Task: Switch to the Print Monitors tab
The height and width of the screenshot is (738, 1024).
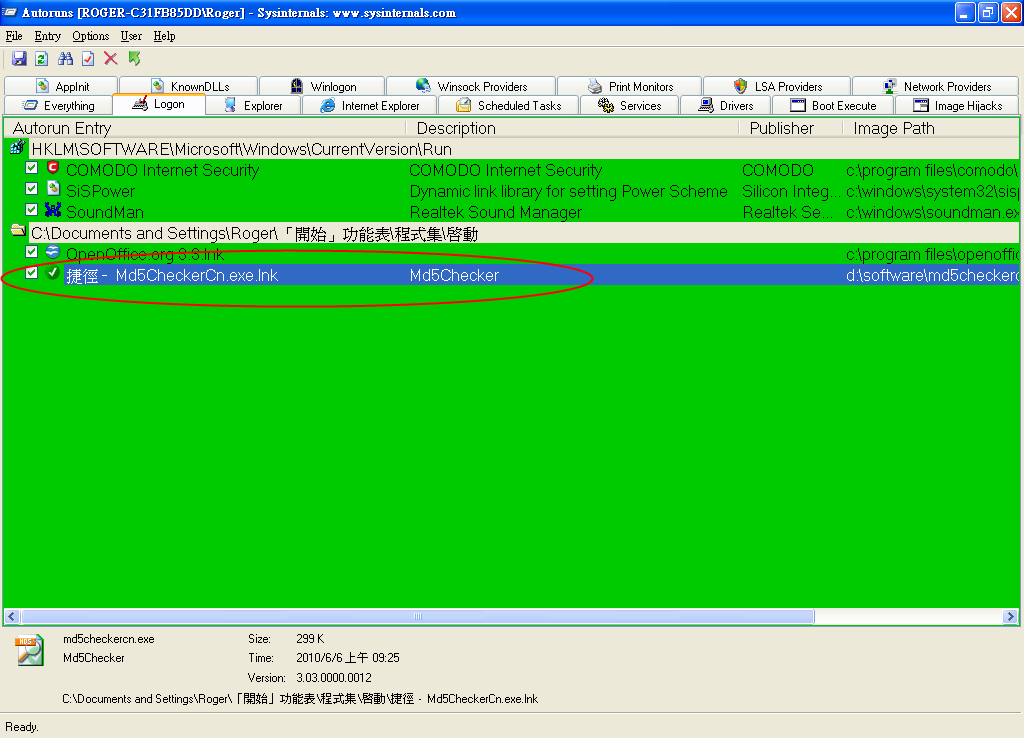Action: pos(630,86)
